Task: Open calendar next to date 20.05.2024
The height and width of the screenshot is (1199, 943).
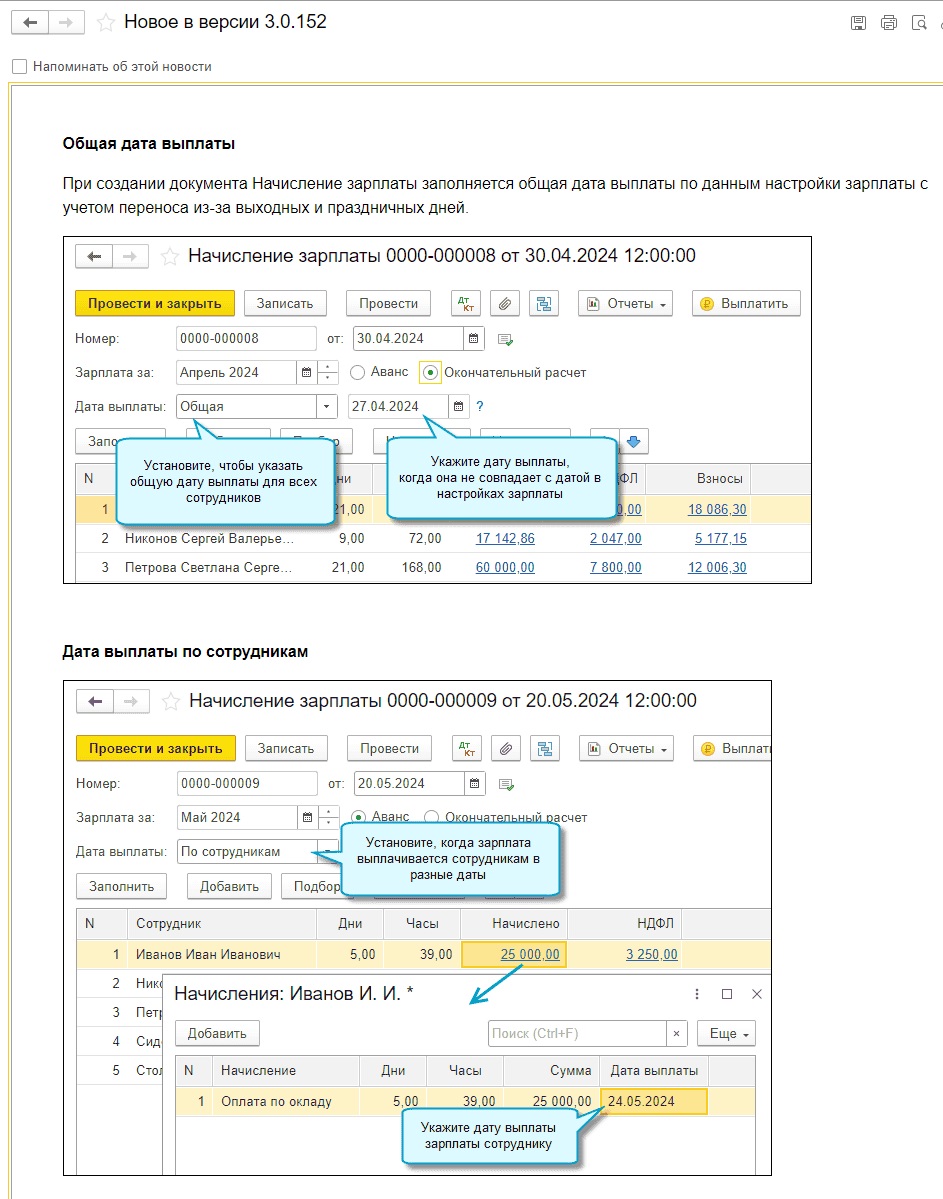Action: click(x=474, y=783)
